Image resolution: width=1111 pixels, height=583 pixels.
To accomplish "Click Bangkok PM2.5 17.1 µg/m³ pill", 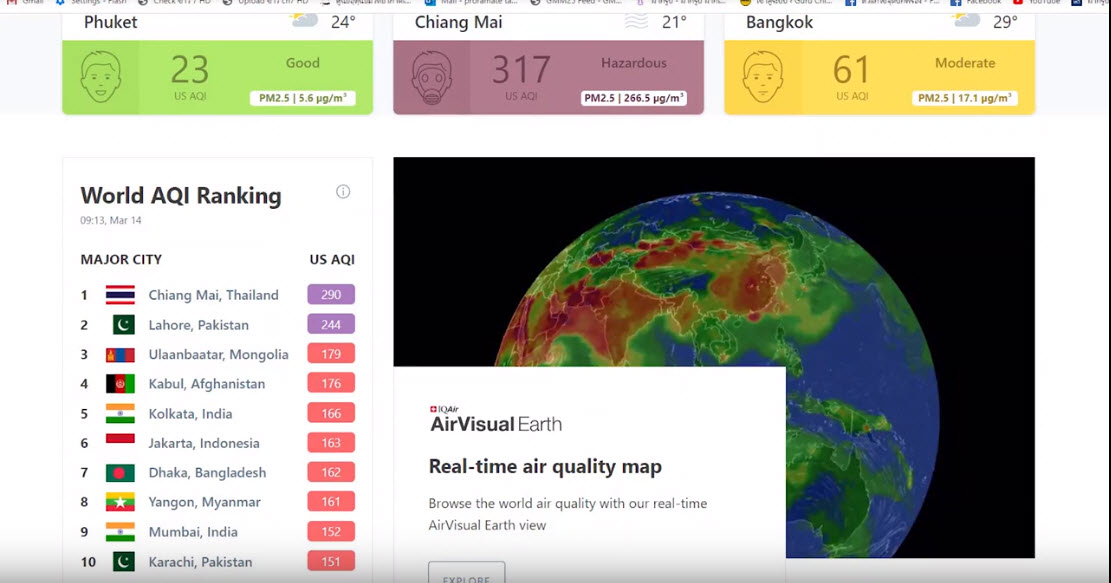I will click(964, 98).
